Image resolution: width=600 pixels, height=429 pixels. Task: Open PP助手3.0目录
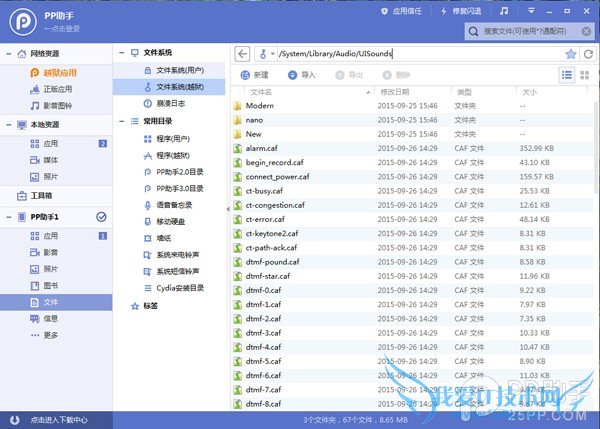tap(174, 188)
